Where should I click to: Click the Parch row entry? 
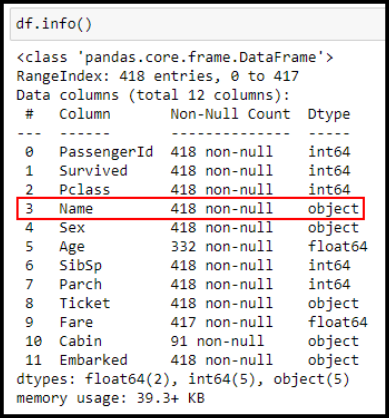click(187, 284)
